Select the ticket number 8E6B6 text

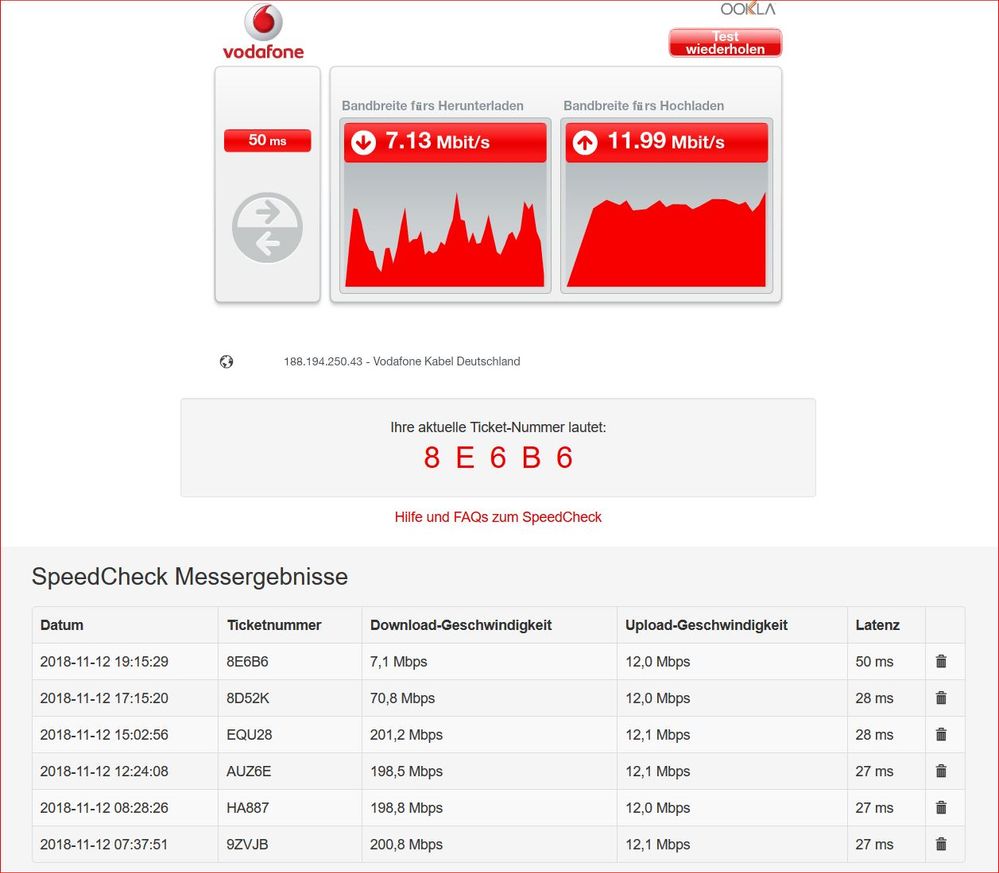498,457
